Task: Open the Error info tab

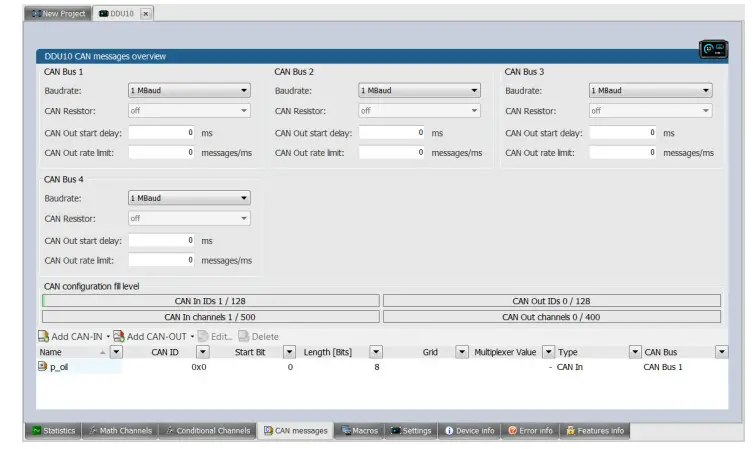Action: (x=531, y=430)
